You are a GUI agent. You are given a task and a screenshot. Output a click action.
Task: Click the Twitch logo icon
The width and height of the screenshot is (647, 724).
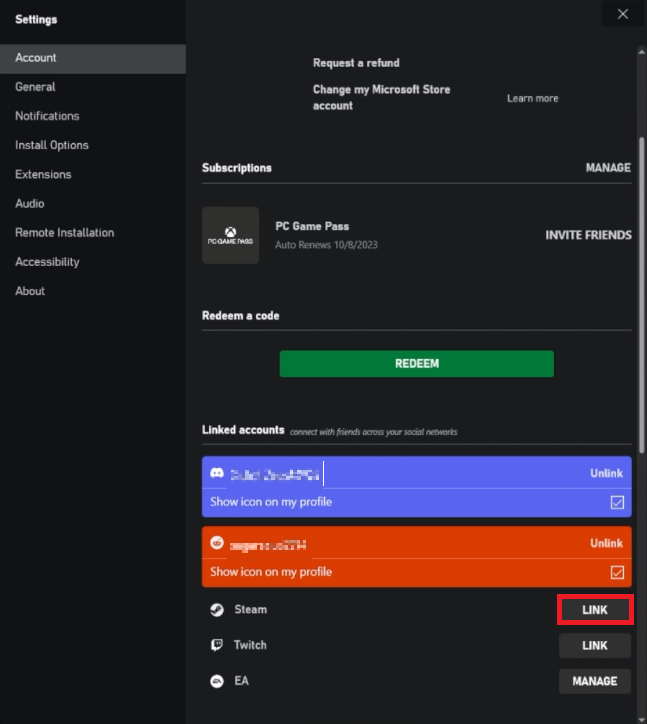[216, 645]
